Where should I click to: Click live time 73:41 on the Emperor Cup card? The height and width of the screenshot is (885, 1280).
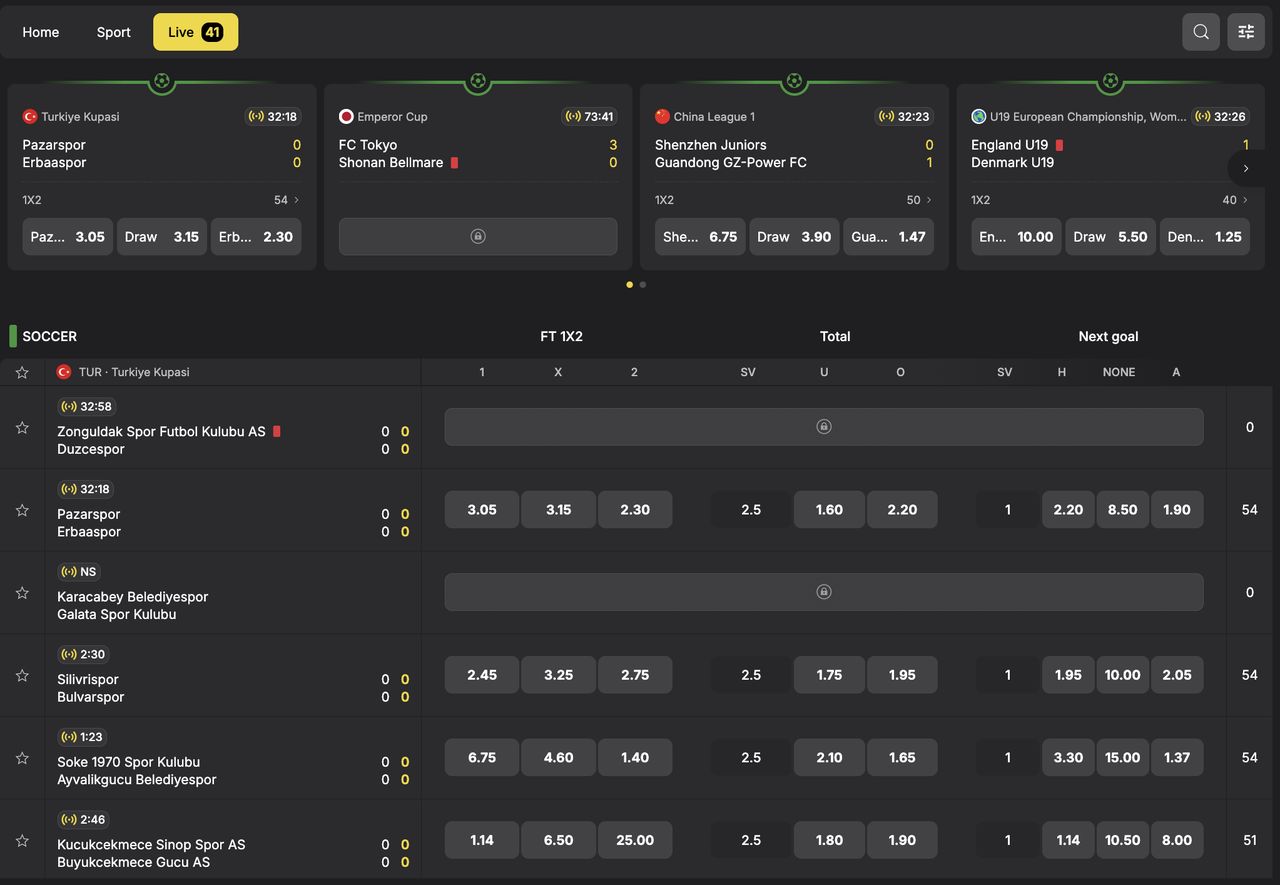point(590,117)
